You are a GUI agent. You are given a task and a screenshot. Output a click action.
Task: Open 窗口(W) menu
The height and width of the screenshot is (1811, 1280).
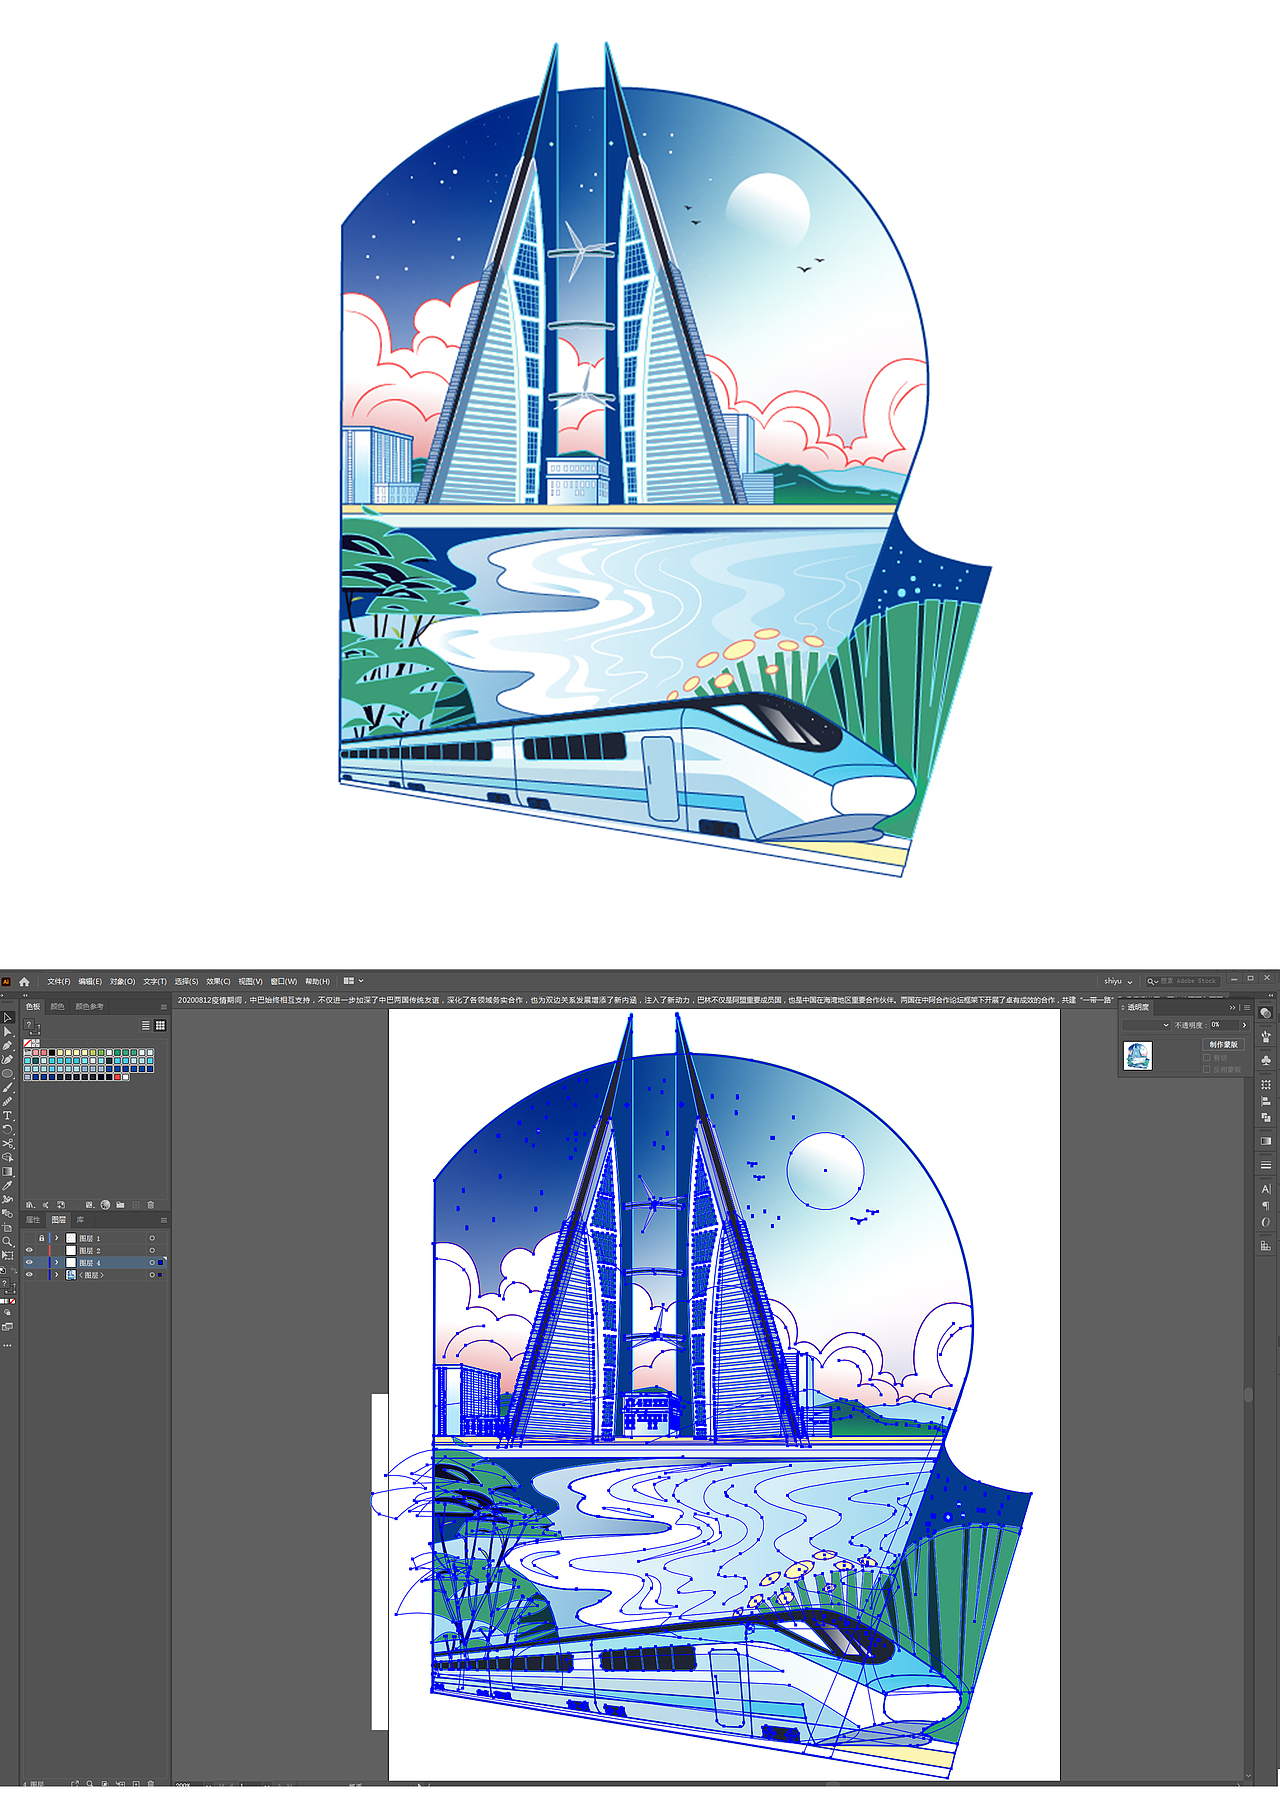pos(284,981)
